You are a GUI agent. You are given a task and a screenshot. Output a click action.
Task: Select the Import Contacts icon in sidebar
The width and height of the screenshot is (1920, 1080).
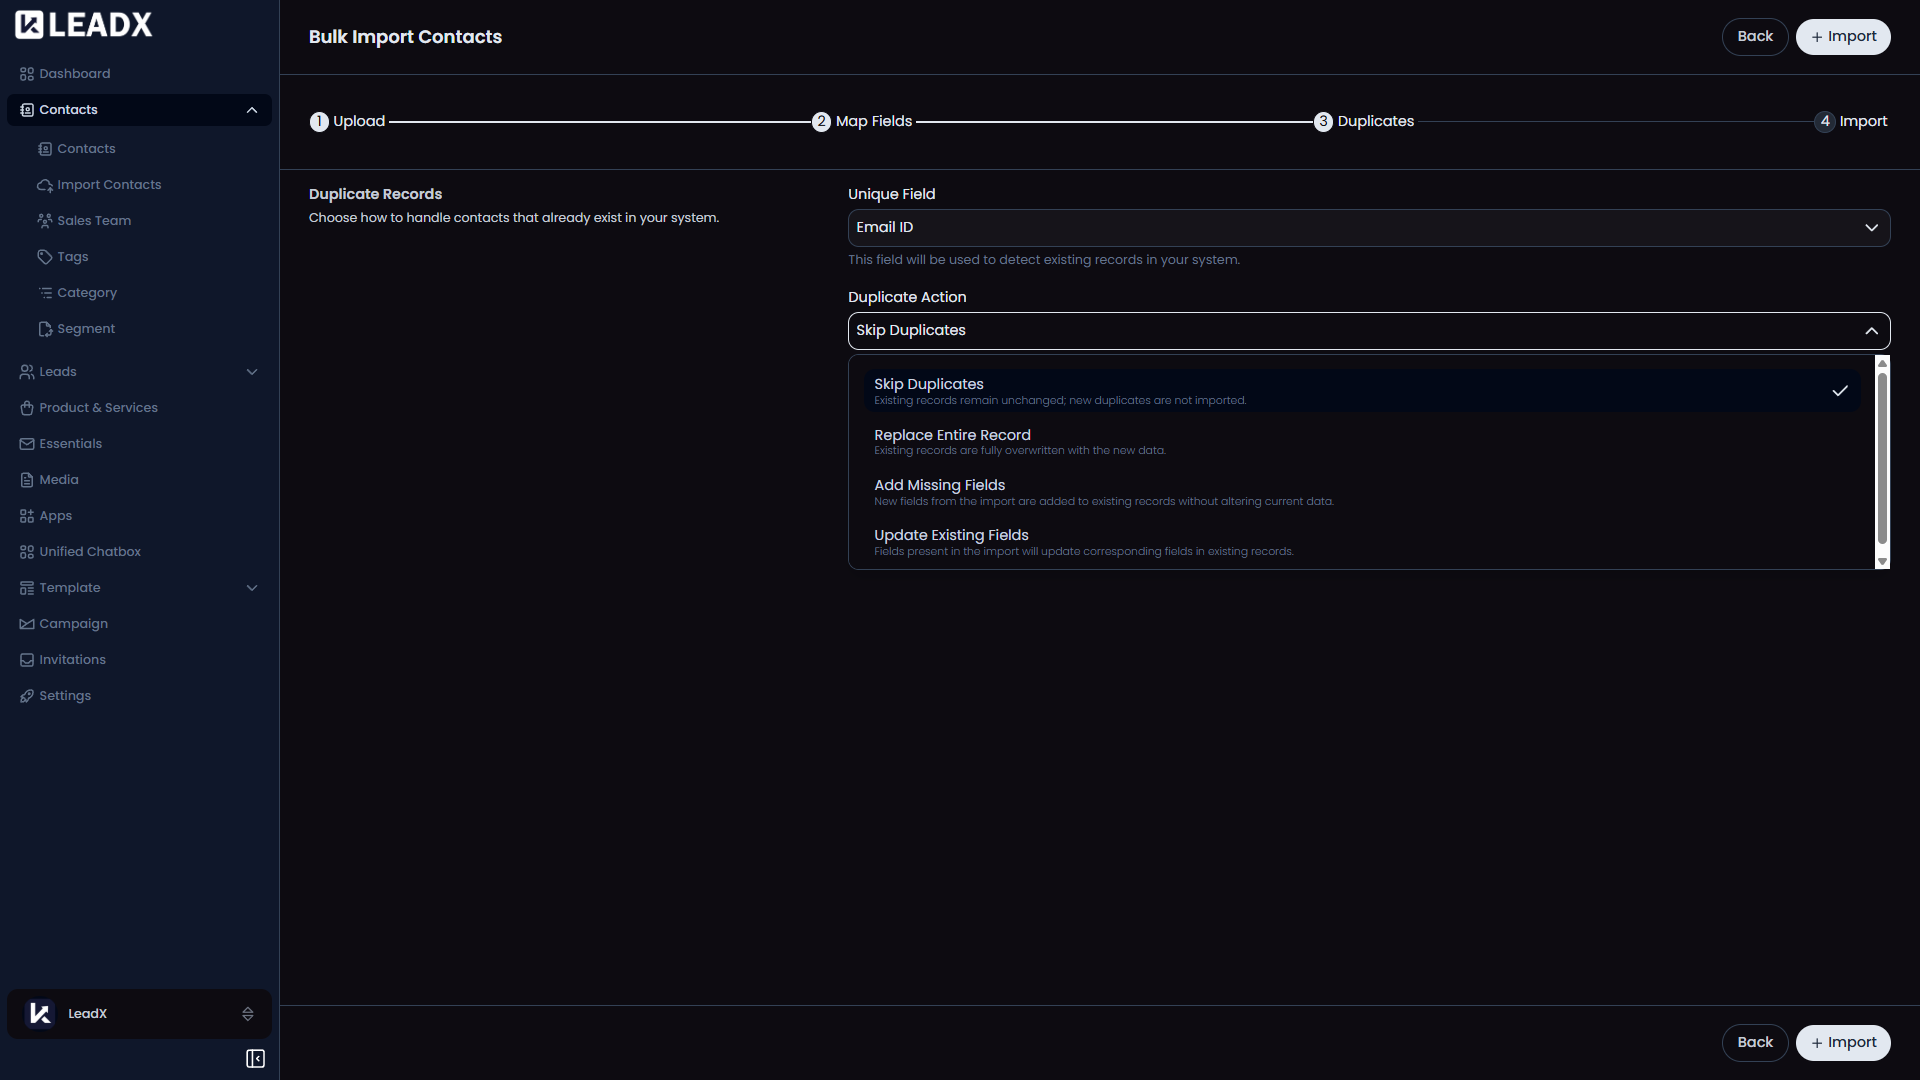coord(45,184)
